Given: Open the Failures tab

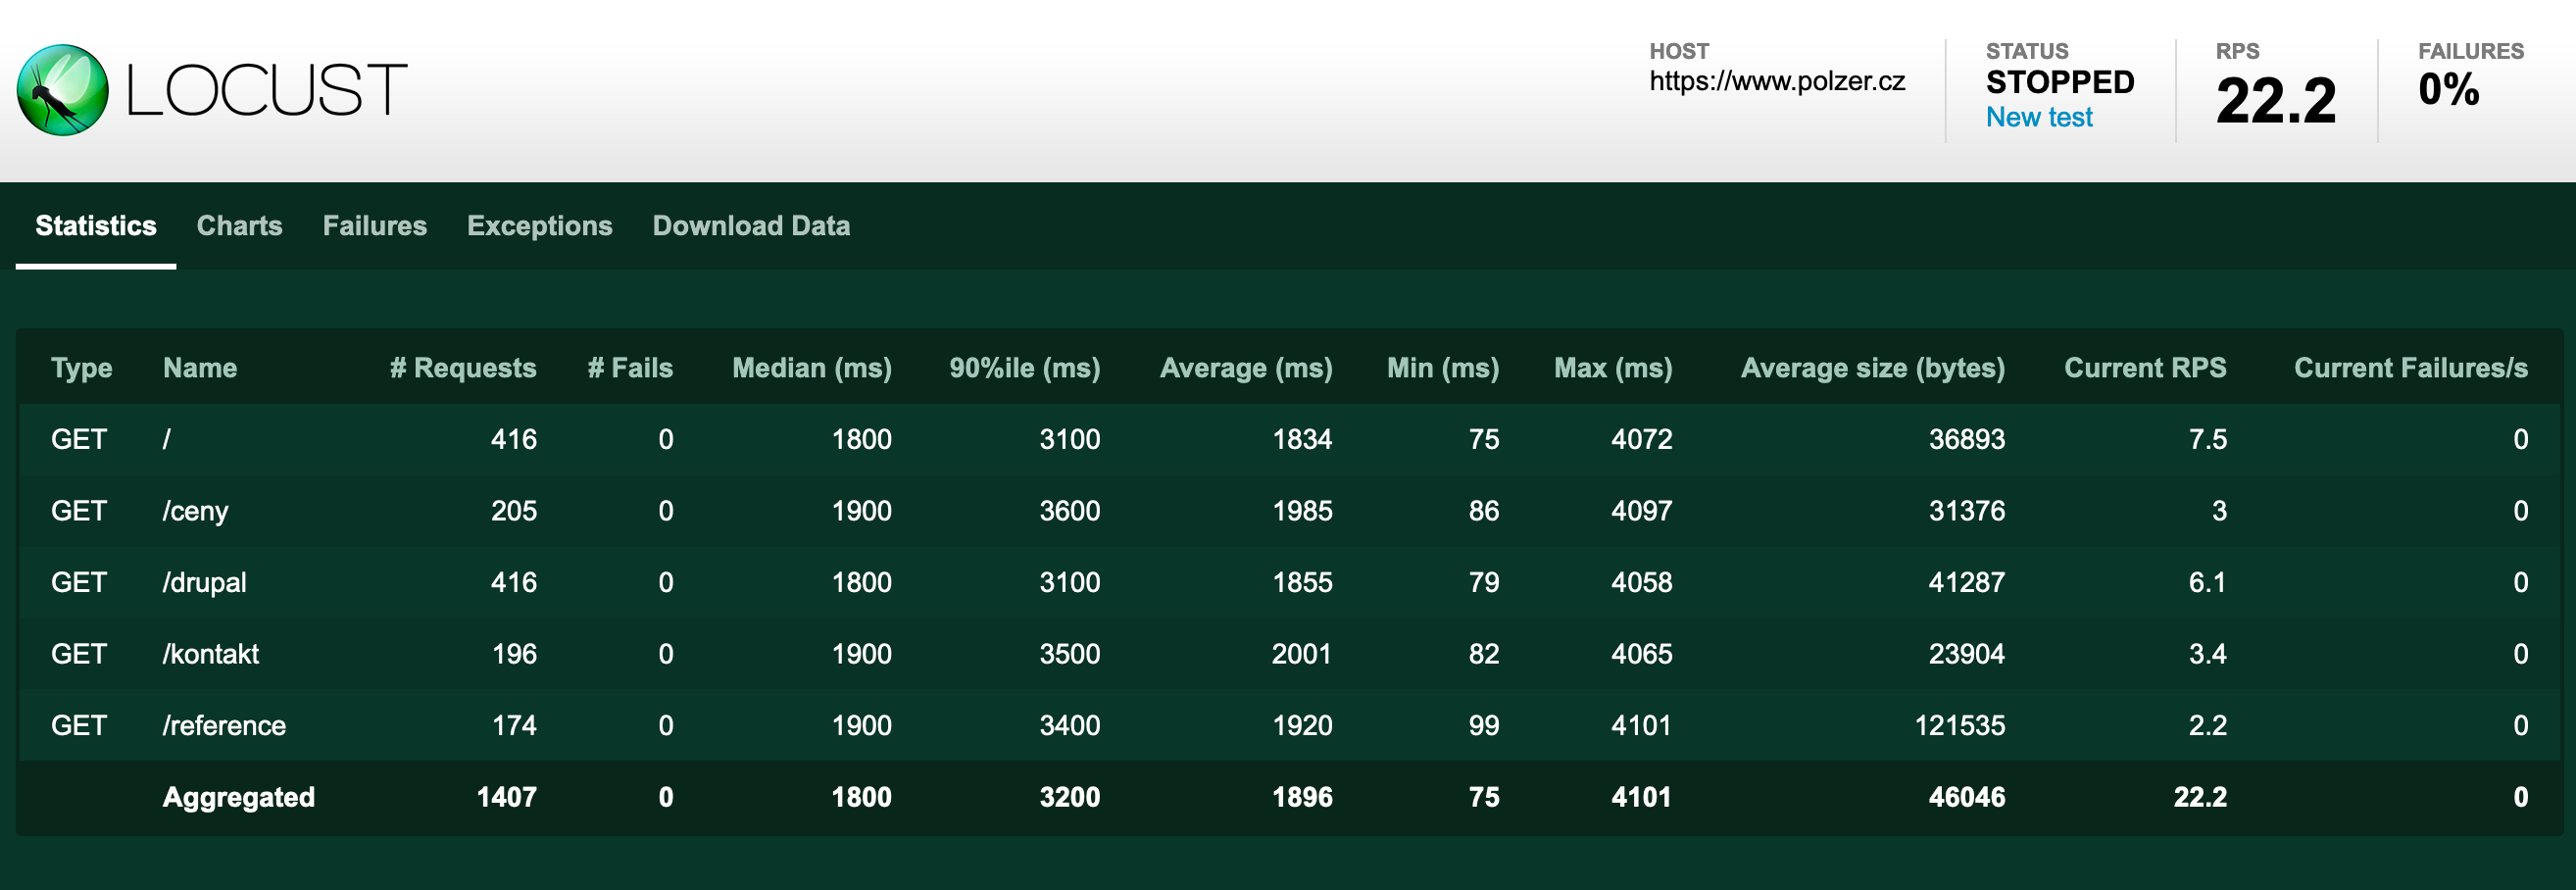Looking at the screenshot, I should pyautogui.click(x=375, y=226).
